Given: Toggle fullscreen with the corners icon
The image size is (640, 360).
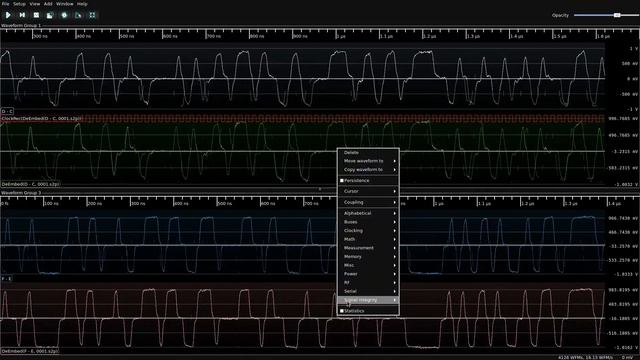Looking at the screenshot, I should [92, 15].
